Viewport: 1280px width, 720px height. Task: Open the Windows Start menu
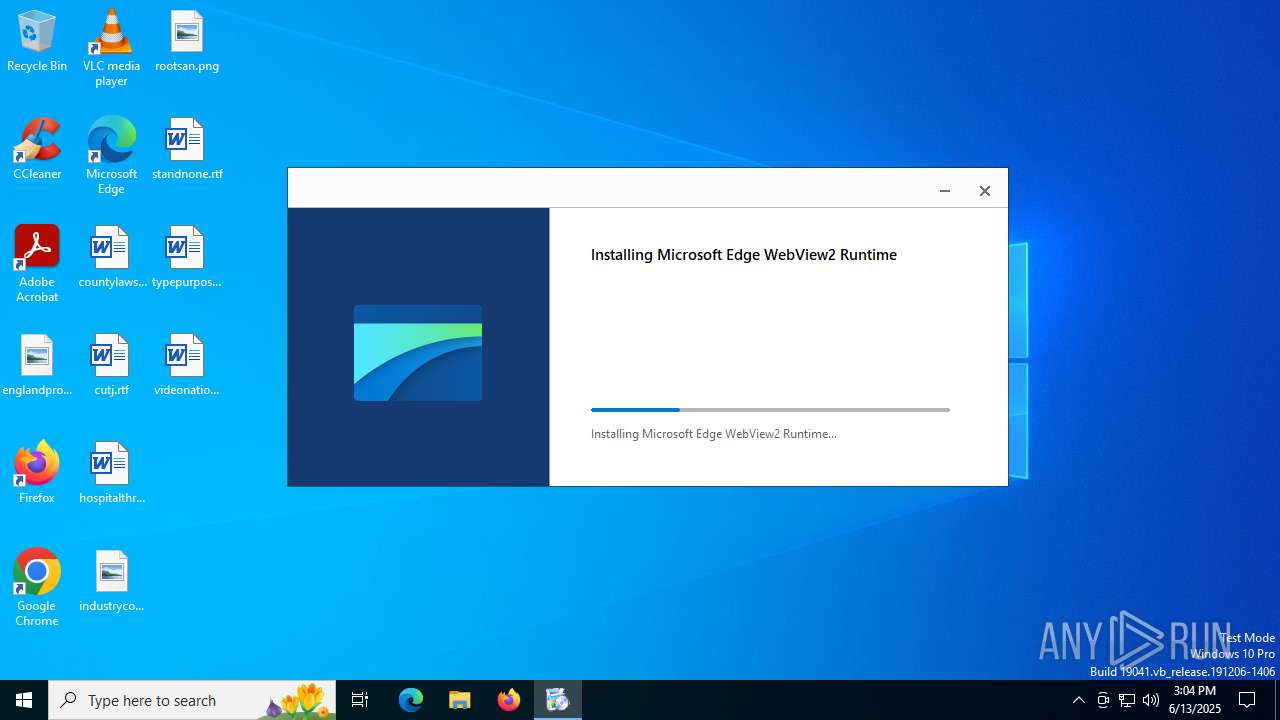click(x=24, y=700)
